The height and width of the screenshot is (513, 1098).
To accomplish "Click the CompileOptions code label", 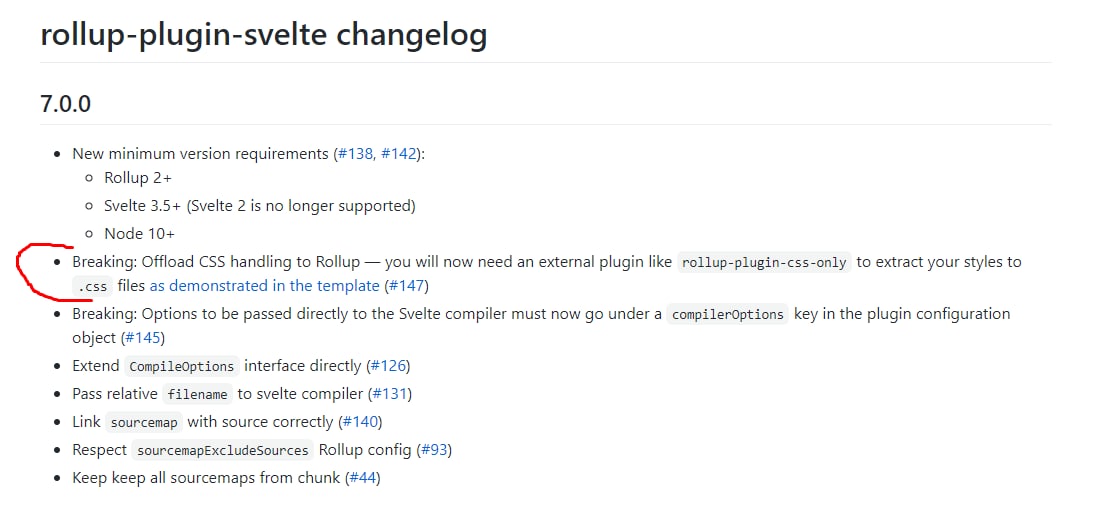I will tap(182, 366).
